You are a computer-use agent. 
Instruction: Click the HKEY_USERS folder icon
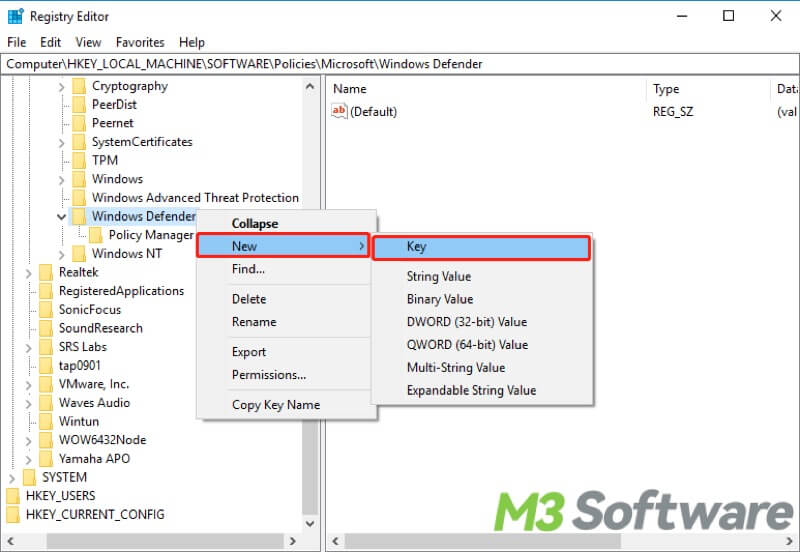pos(13,496)
